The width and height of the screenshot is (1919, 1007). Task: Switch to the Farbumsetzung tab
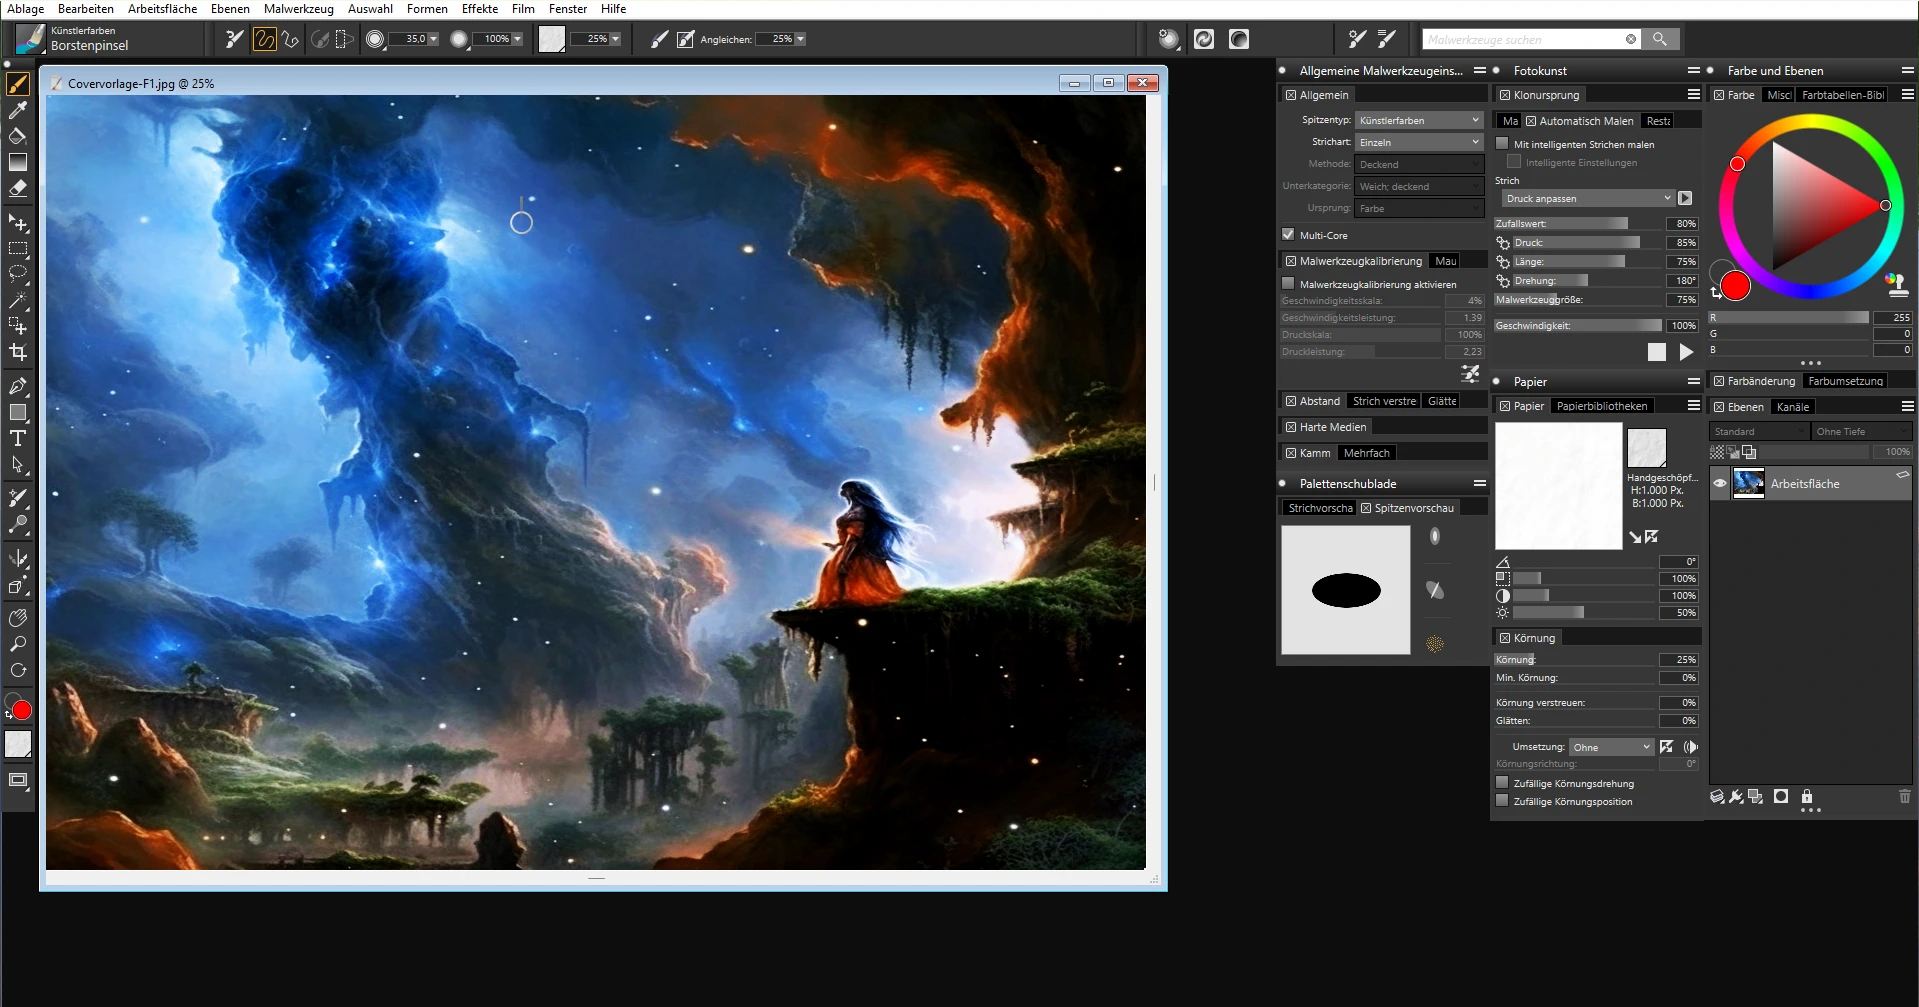pyautogui.click(x=1846, y=381)
